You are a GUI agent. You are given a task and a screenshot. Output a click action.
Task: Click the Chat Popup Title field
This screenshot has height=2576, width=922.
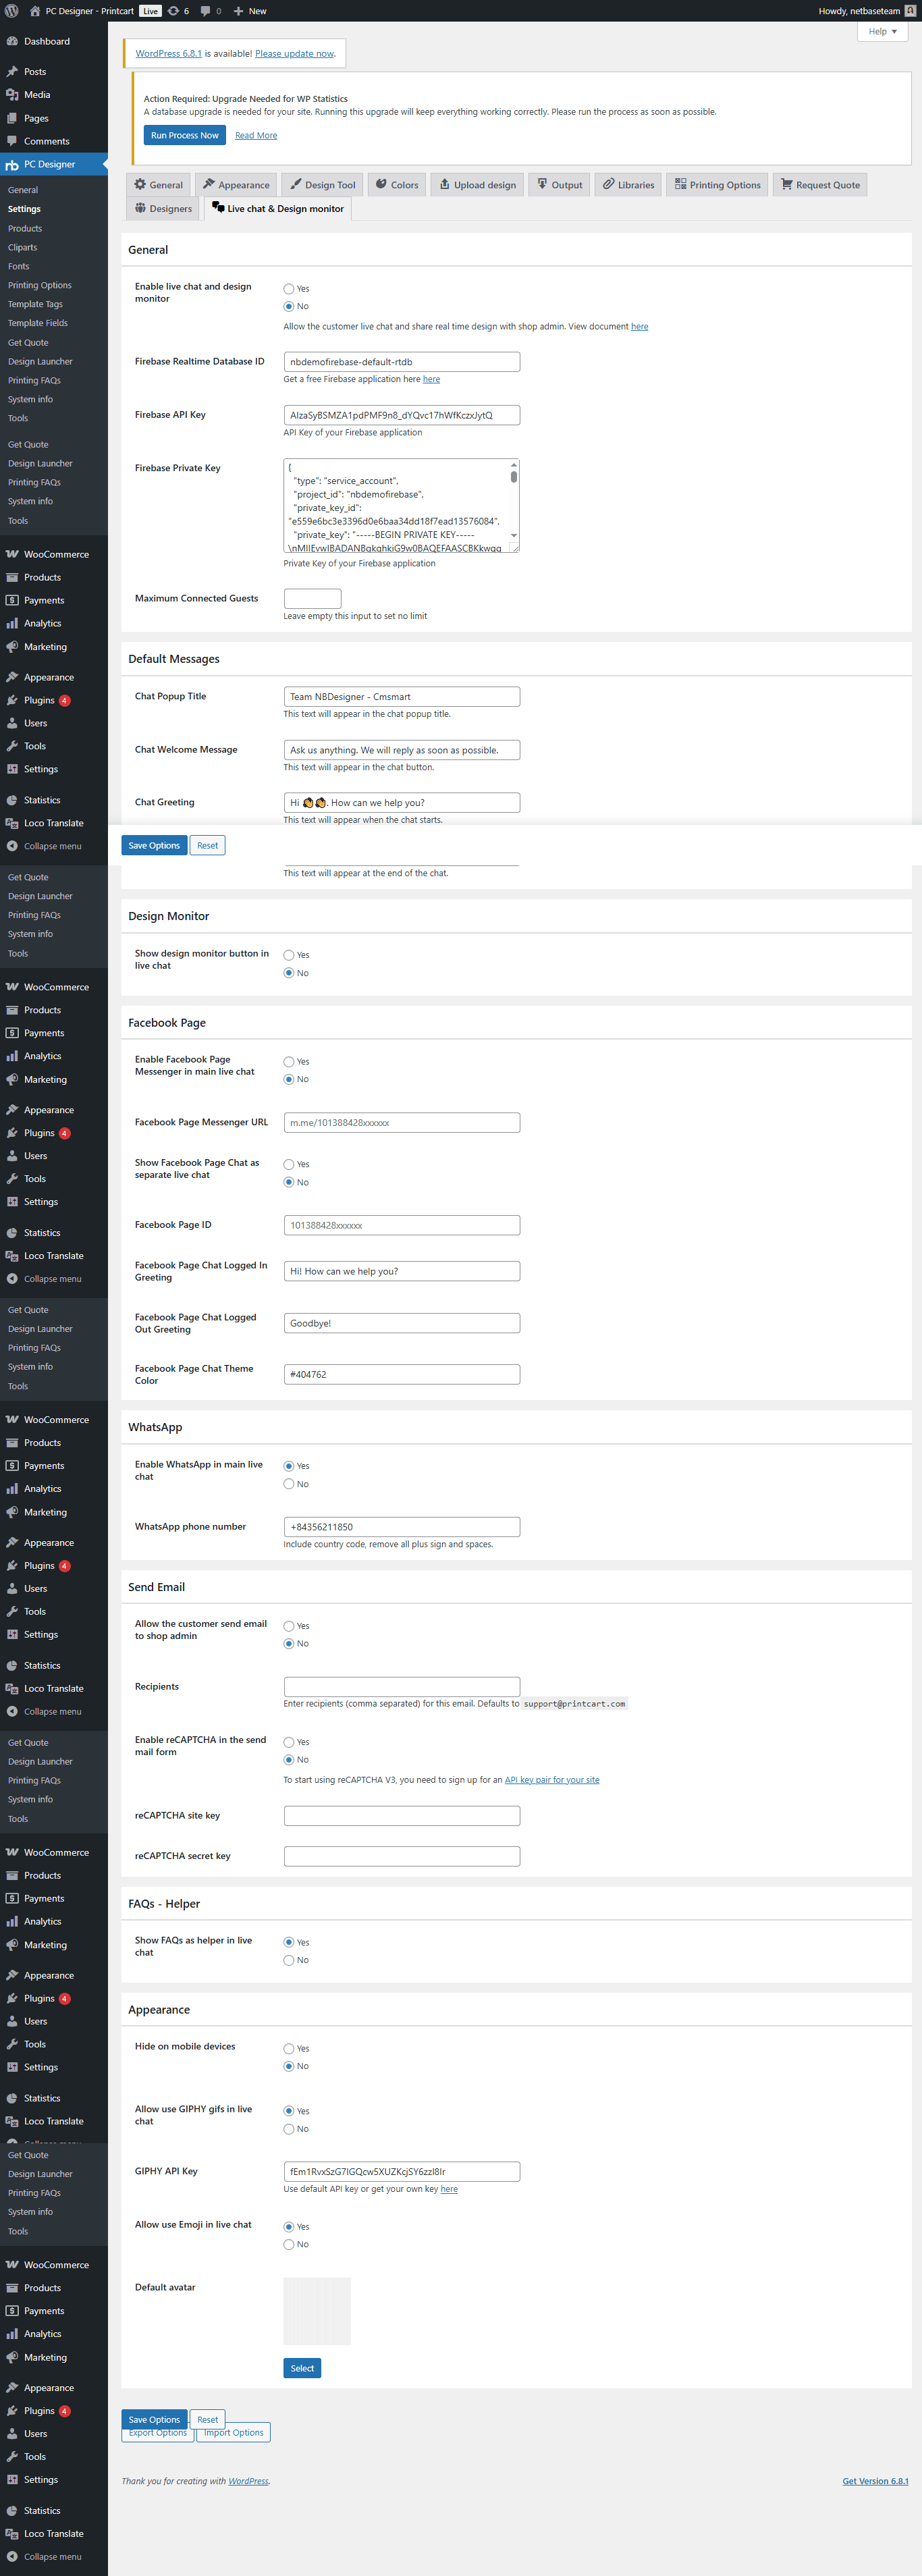tap(402, 697)
